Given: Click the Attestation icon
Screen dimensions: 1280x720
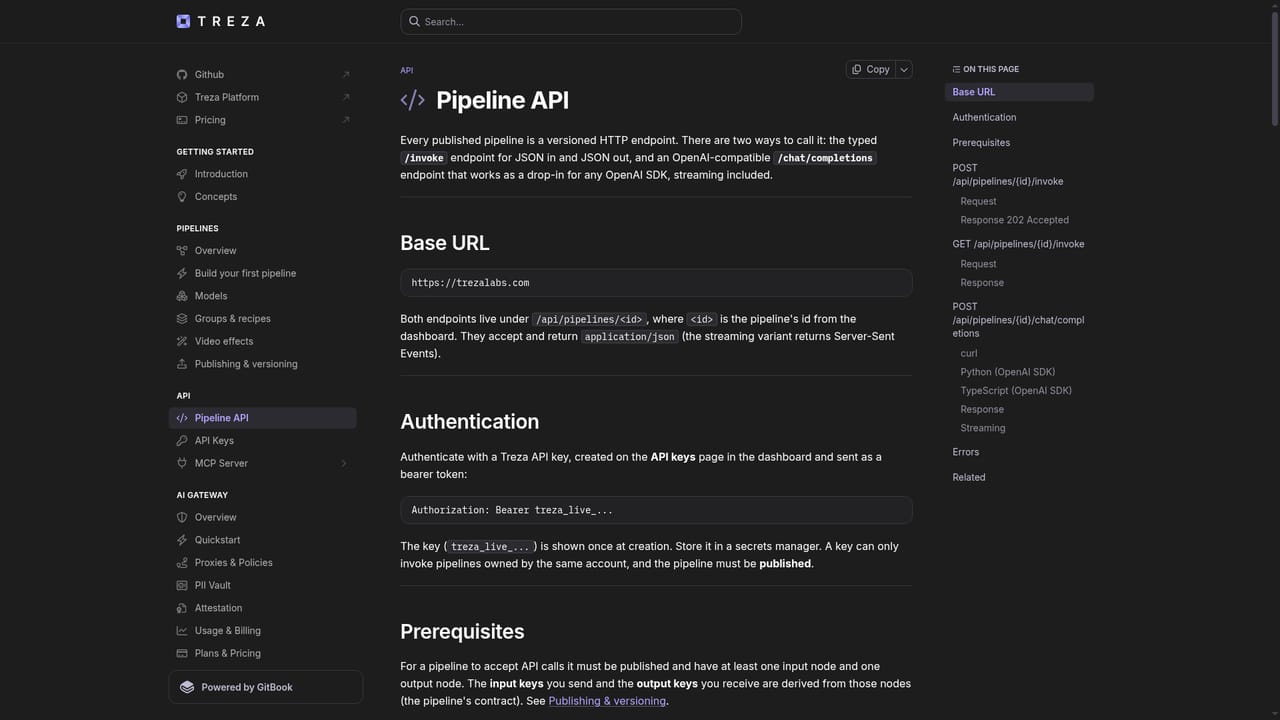Looking at the screenshot, I should (x=182, y=608).
